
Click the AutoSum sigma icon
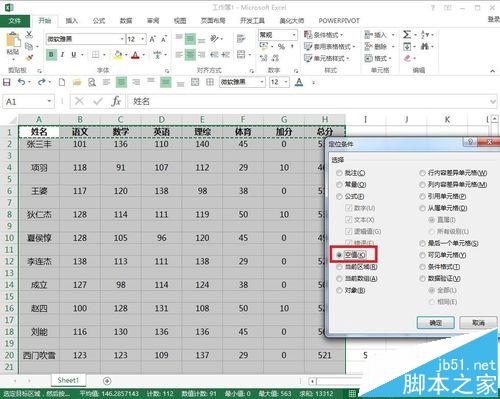tap(407, 34)
